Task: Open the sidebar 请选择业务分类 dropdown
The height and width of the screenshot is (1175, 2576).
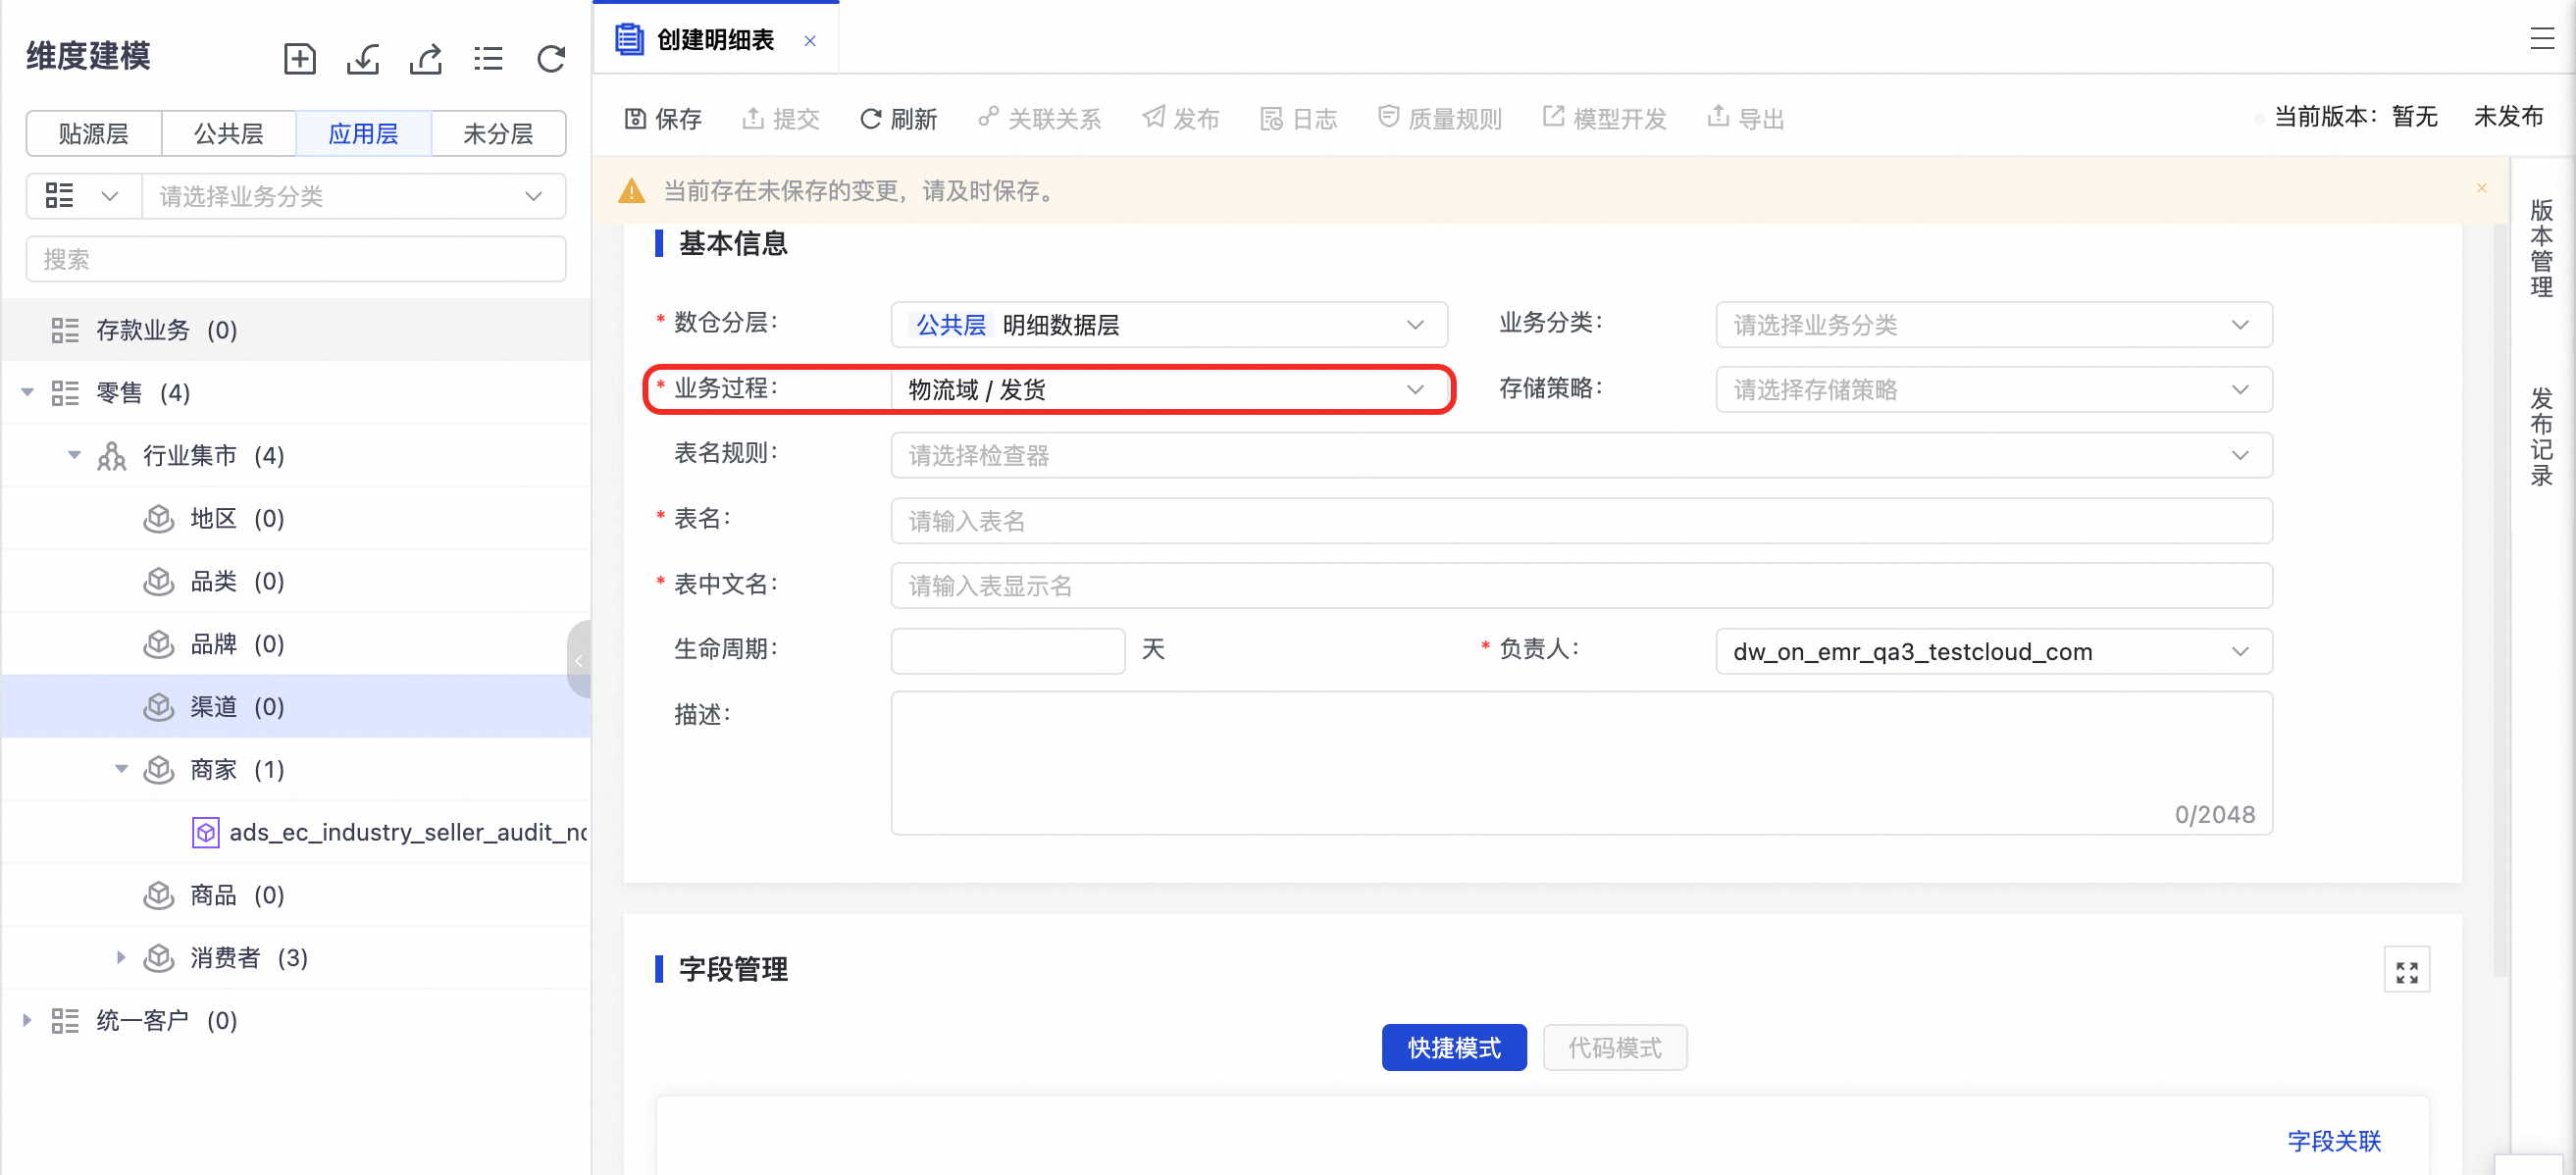Action: click(353, 196)
